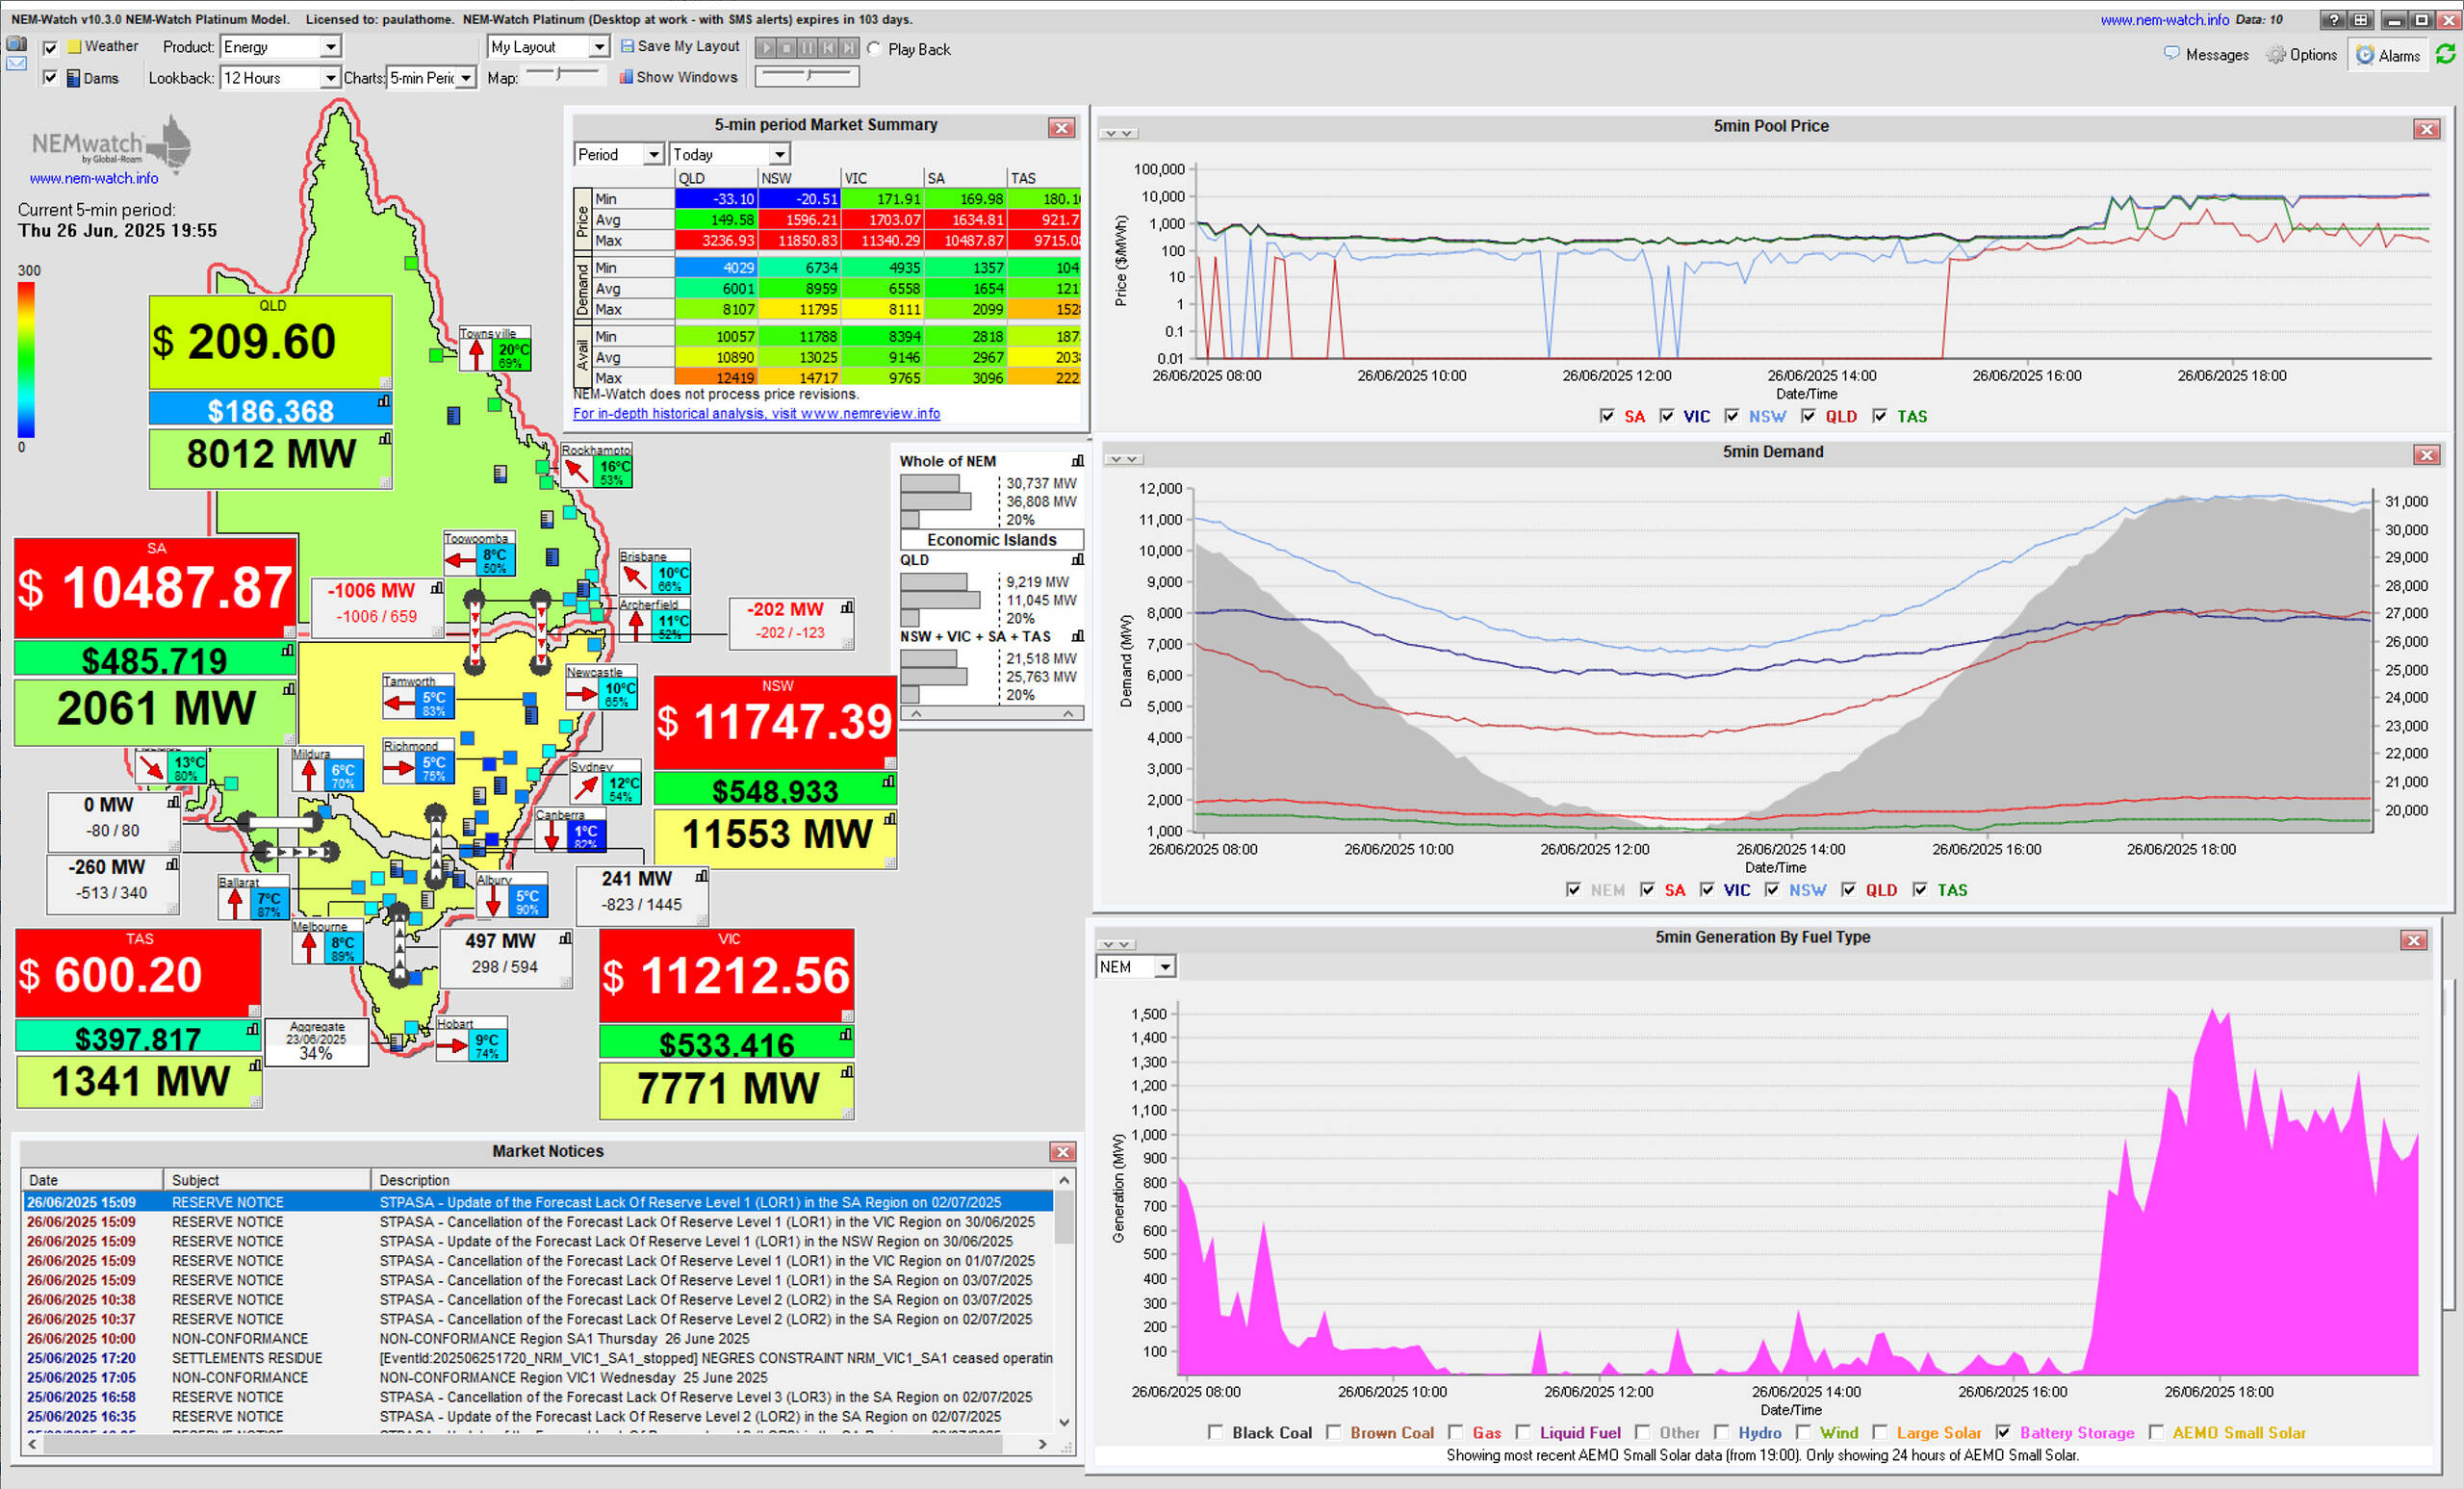The image size is (2464, 1489).
Task: Open the help question mark button
Action: point(2333,20)
